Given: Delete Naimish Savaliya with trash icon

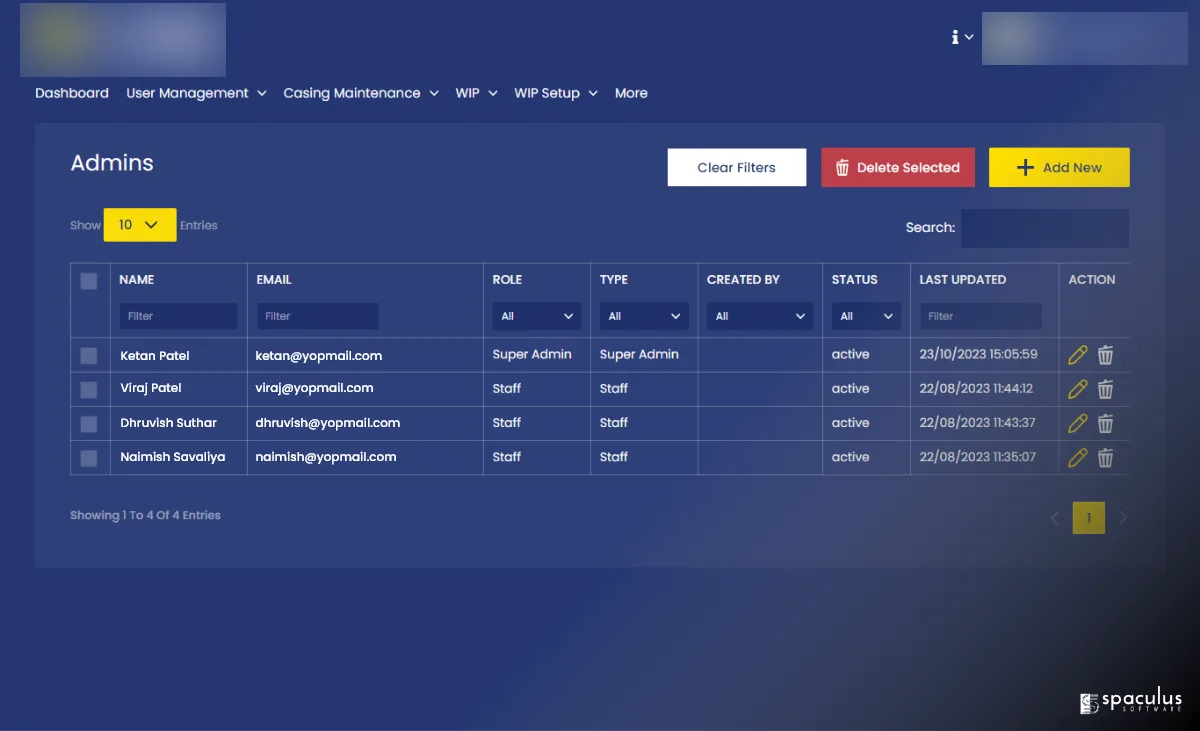Looking at the screenshot, I should 1105,458.
